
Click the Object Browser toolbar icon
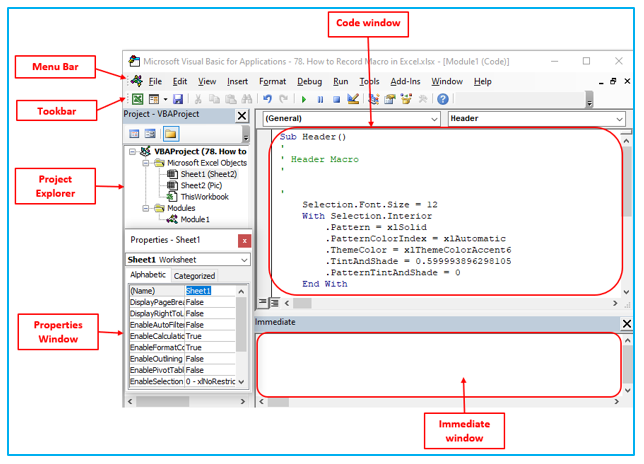[406, 99]
